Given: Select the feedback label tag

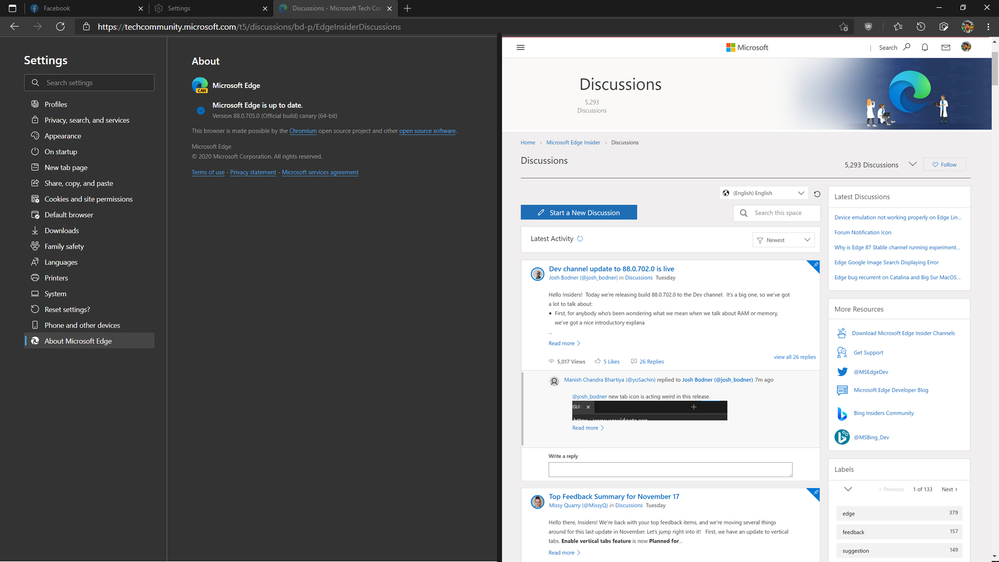Looking at the screenshot, I should point(899,531).
